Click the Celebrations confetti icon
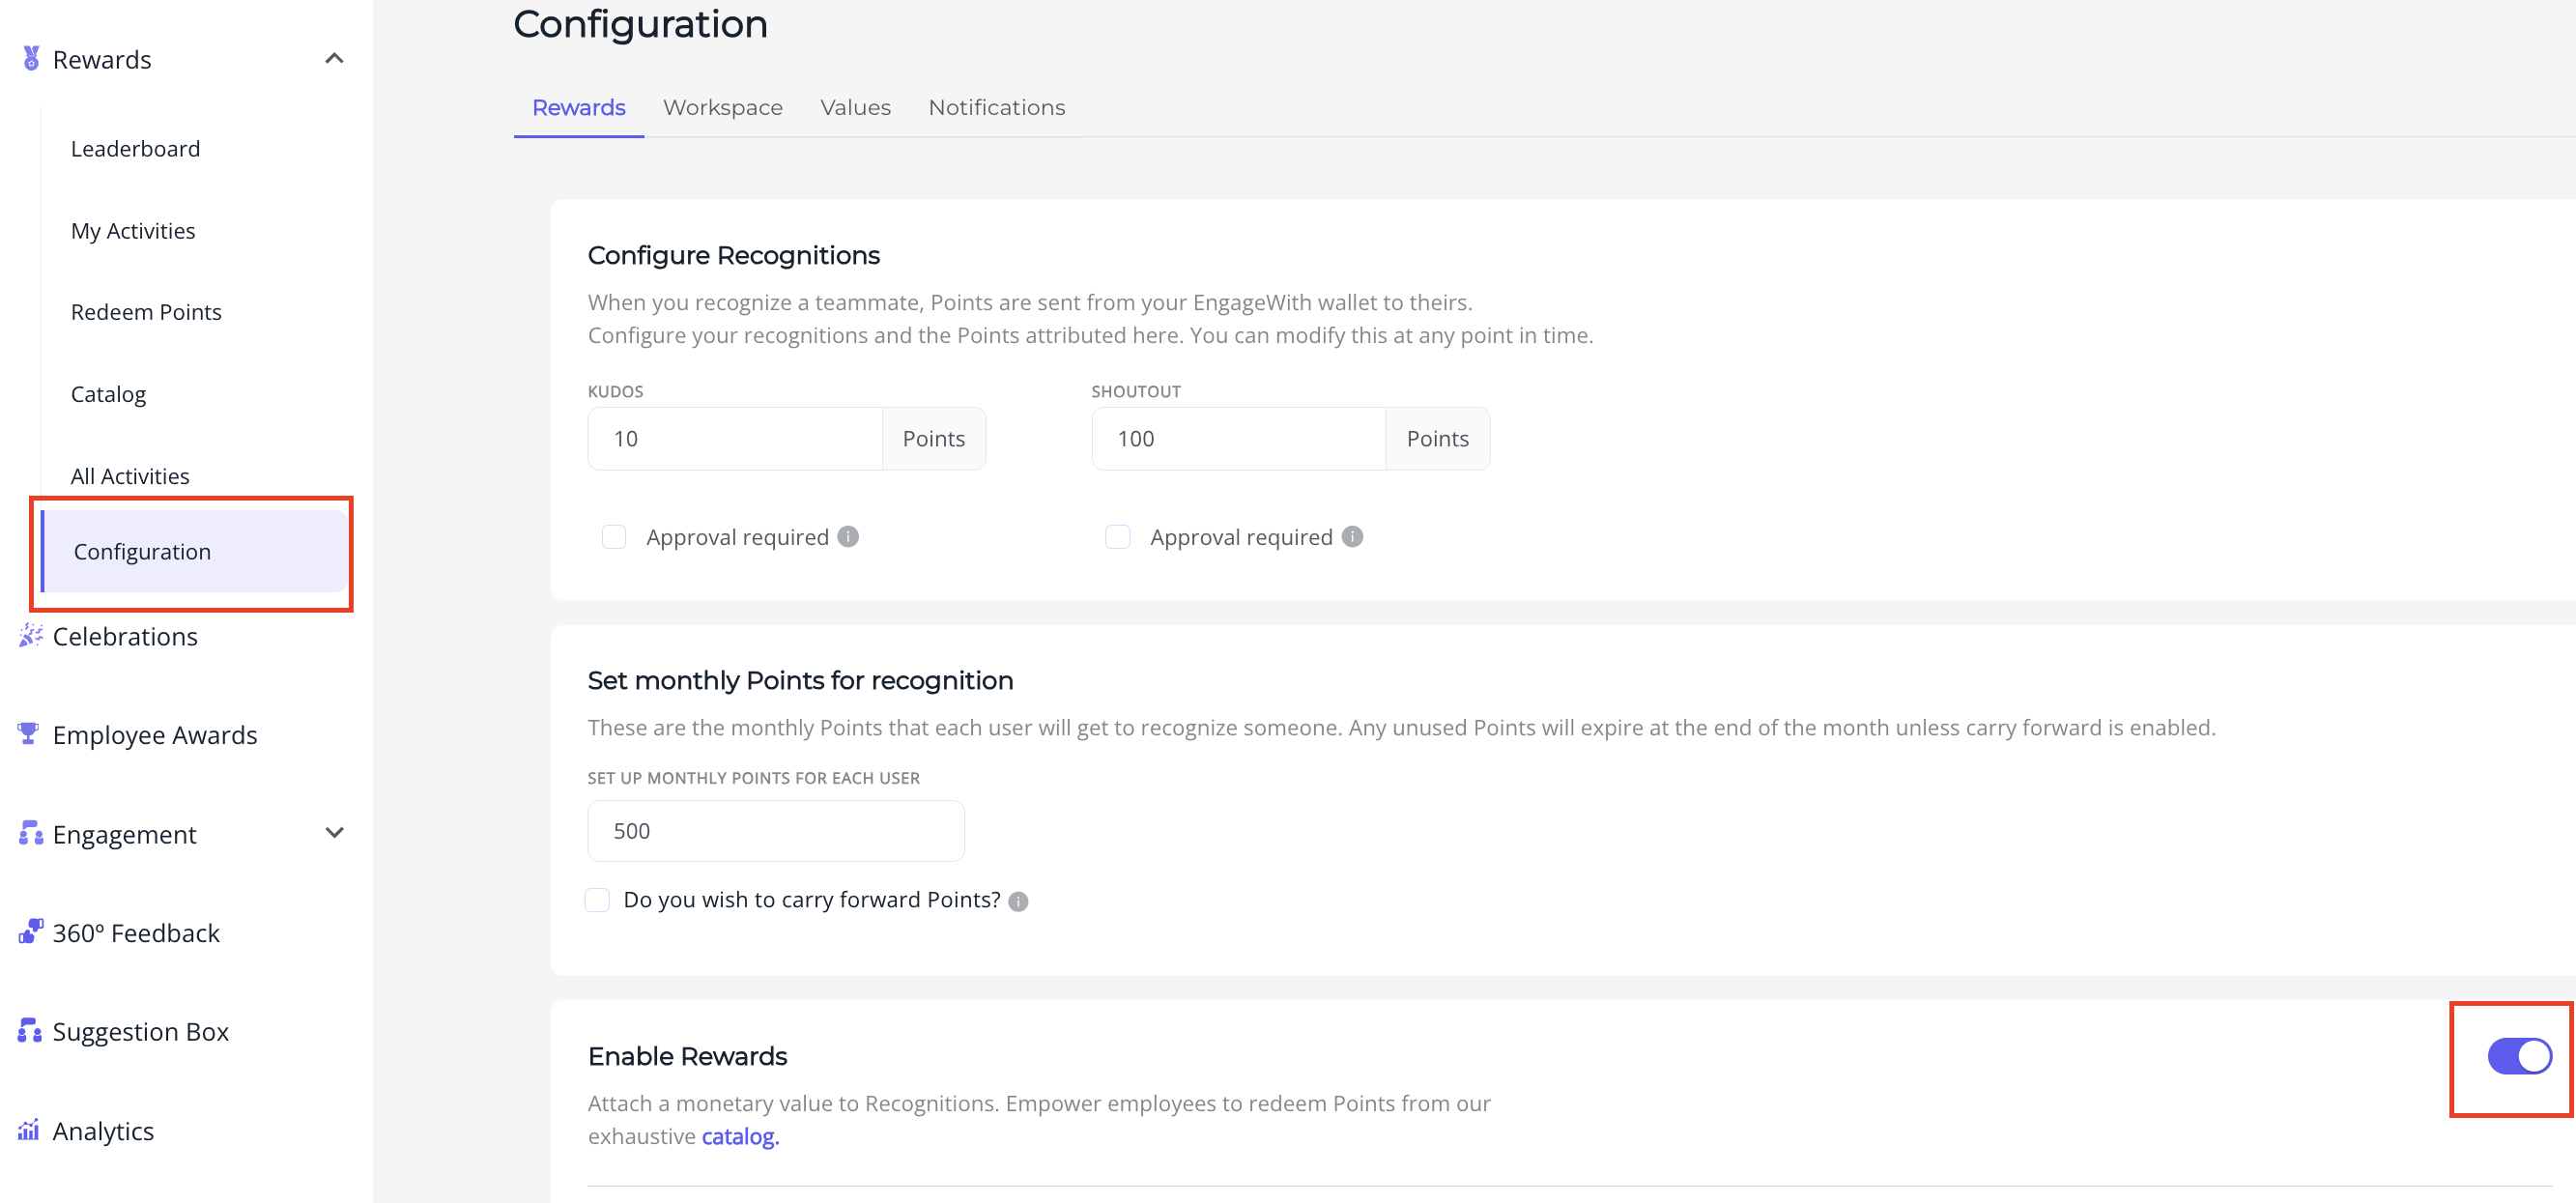Screen dimensions: 2576x1203 coord(31,635)
